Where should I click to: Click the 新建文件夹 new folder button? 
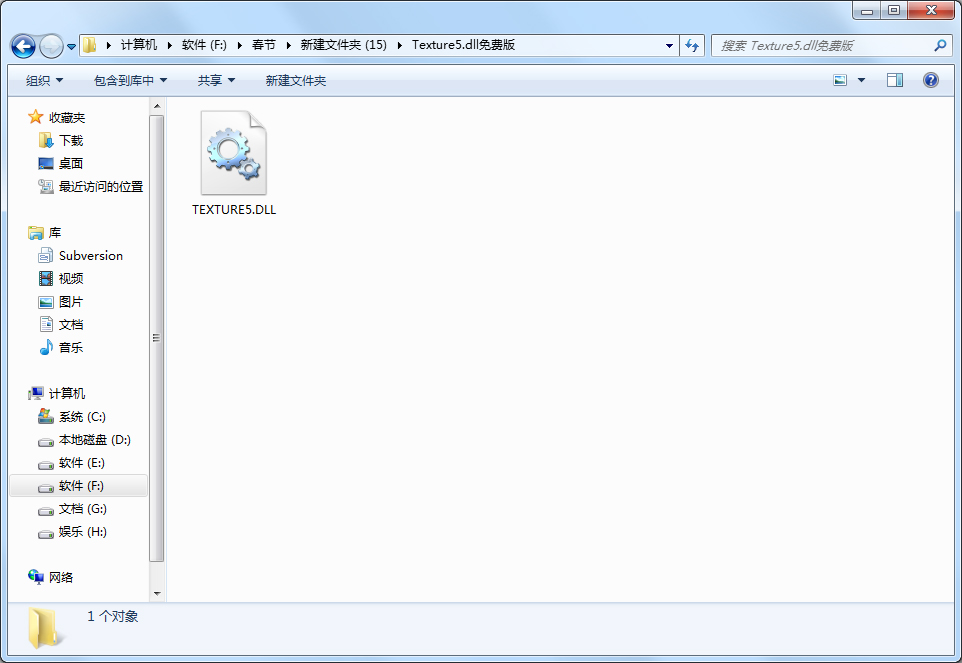point(296,80)
